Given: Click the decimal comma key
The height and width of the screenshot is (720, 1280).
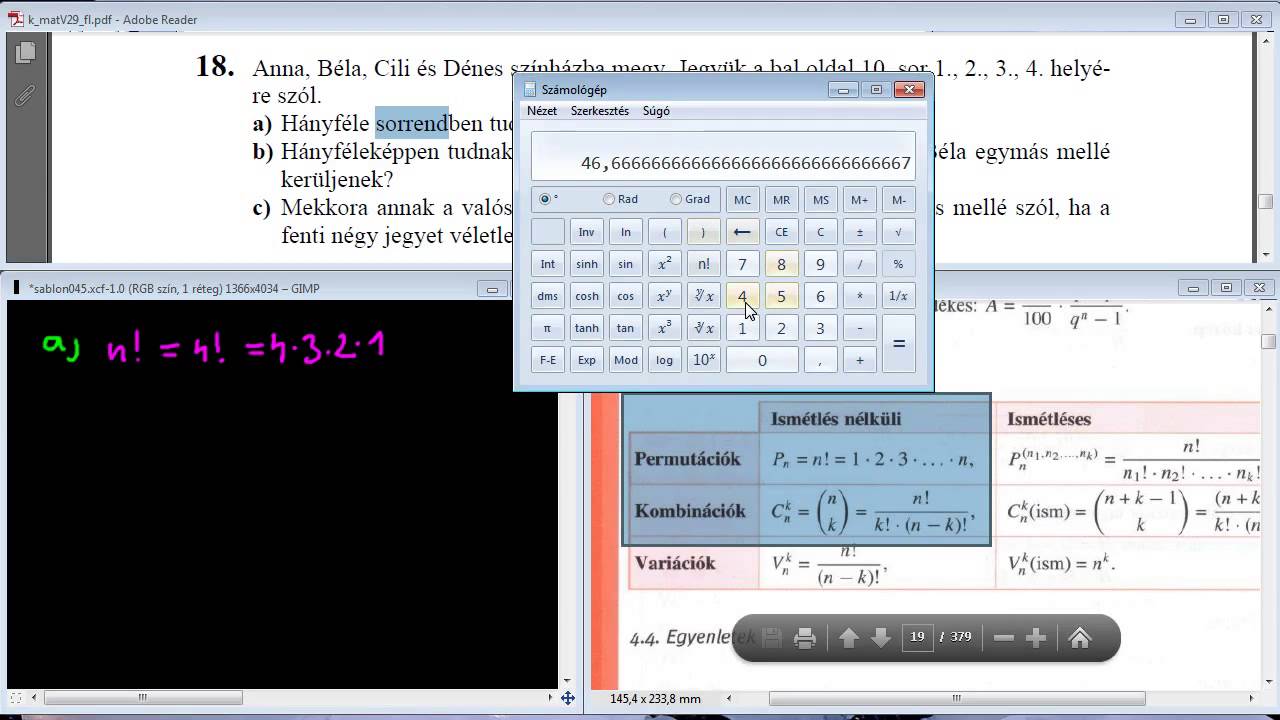Looking at the screenshot, I should (x=820, y=360).
